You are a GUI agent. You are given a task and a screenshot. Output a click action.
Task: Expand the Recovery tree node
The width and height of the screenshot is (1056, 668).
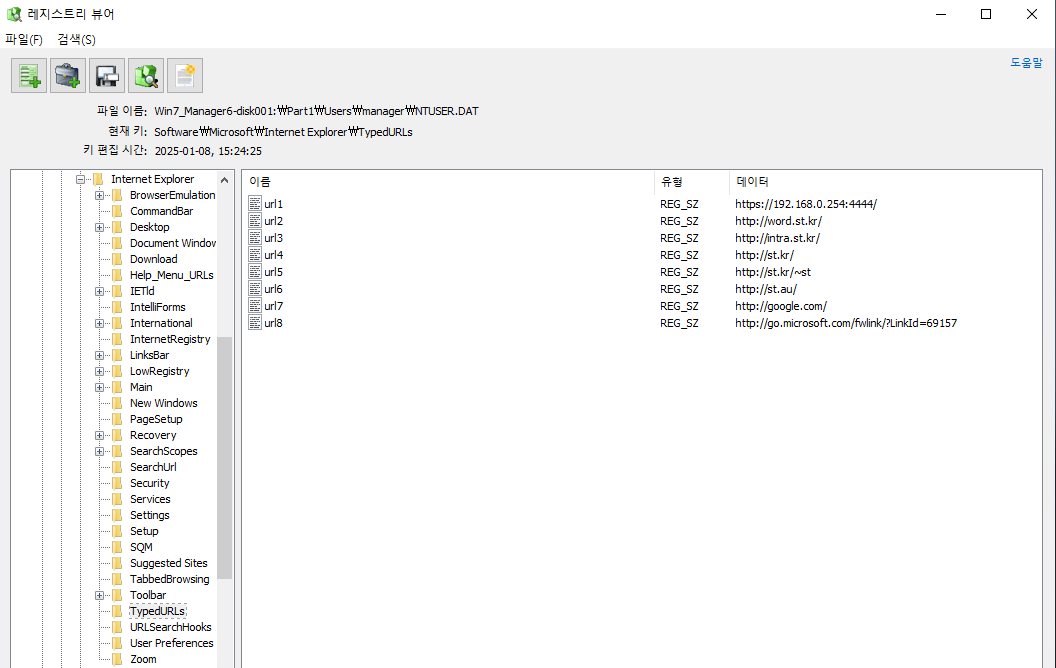point(99,436)
